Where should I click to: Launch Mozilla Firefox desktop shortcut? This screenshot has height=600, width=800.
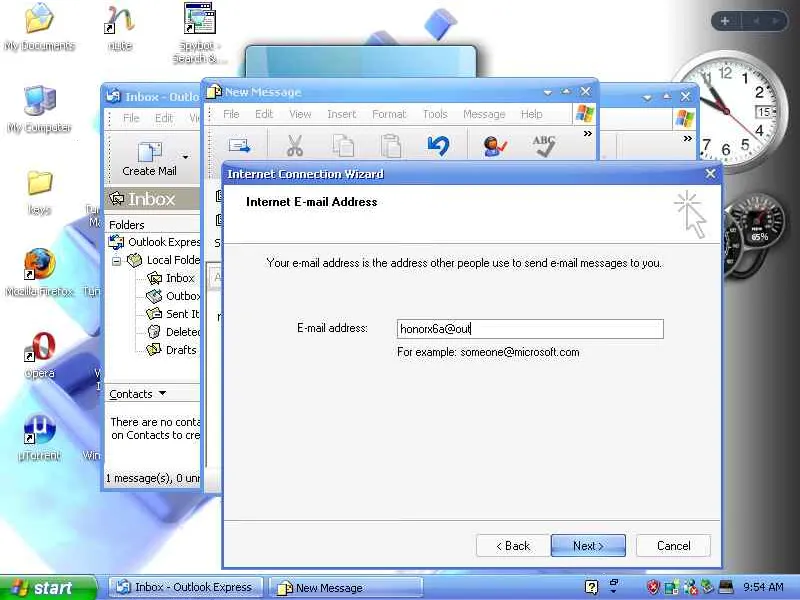tap(39, 272)
